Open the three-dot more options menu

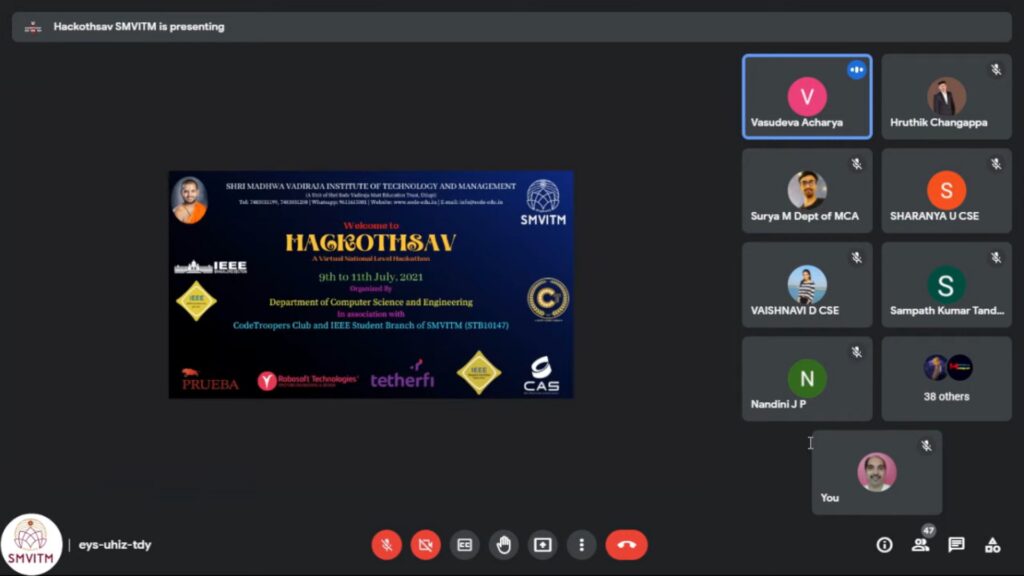581,545
